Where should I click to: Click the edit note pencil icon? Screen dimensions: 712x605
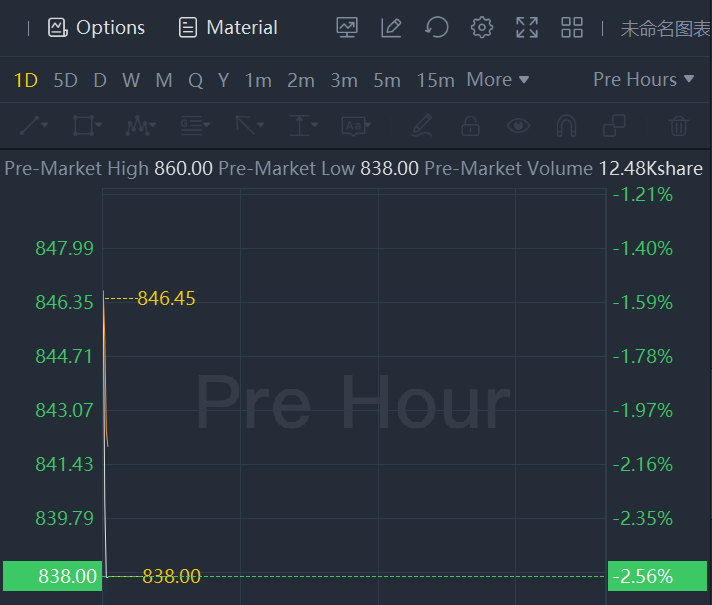click(391, 28)
